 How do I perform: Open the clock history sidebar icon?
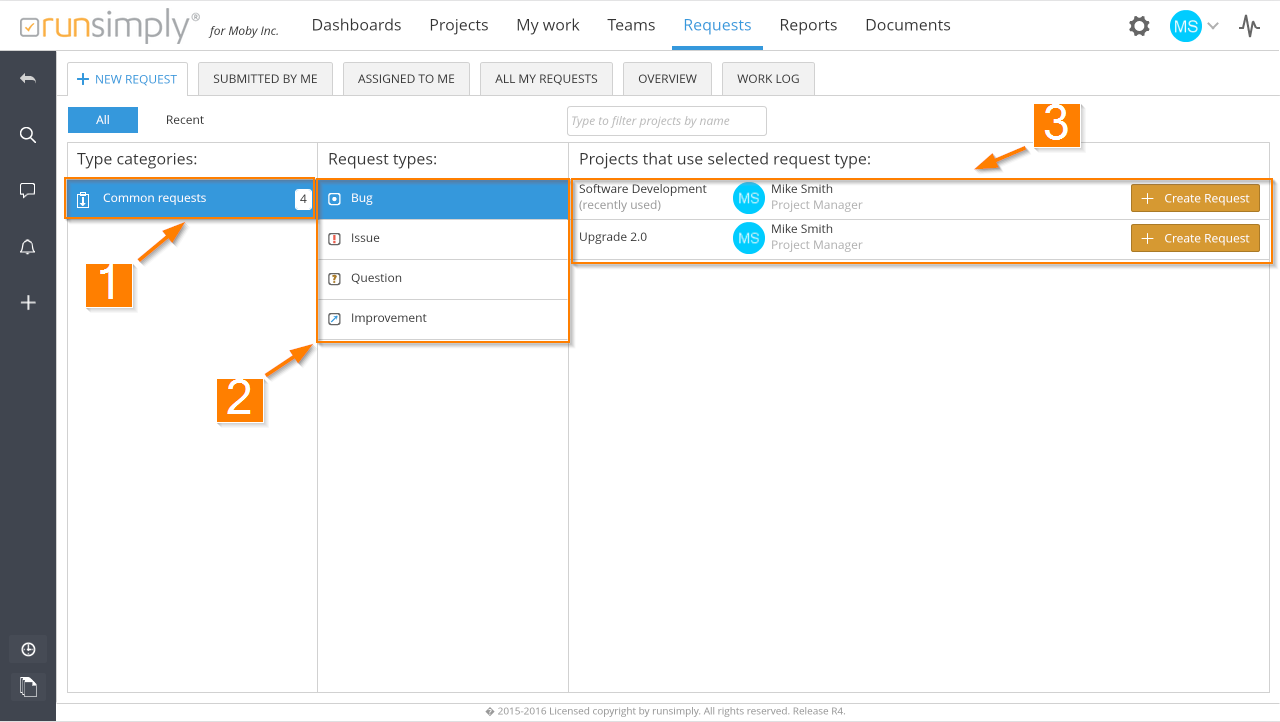pyautogui.click(x=28, y=650)
